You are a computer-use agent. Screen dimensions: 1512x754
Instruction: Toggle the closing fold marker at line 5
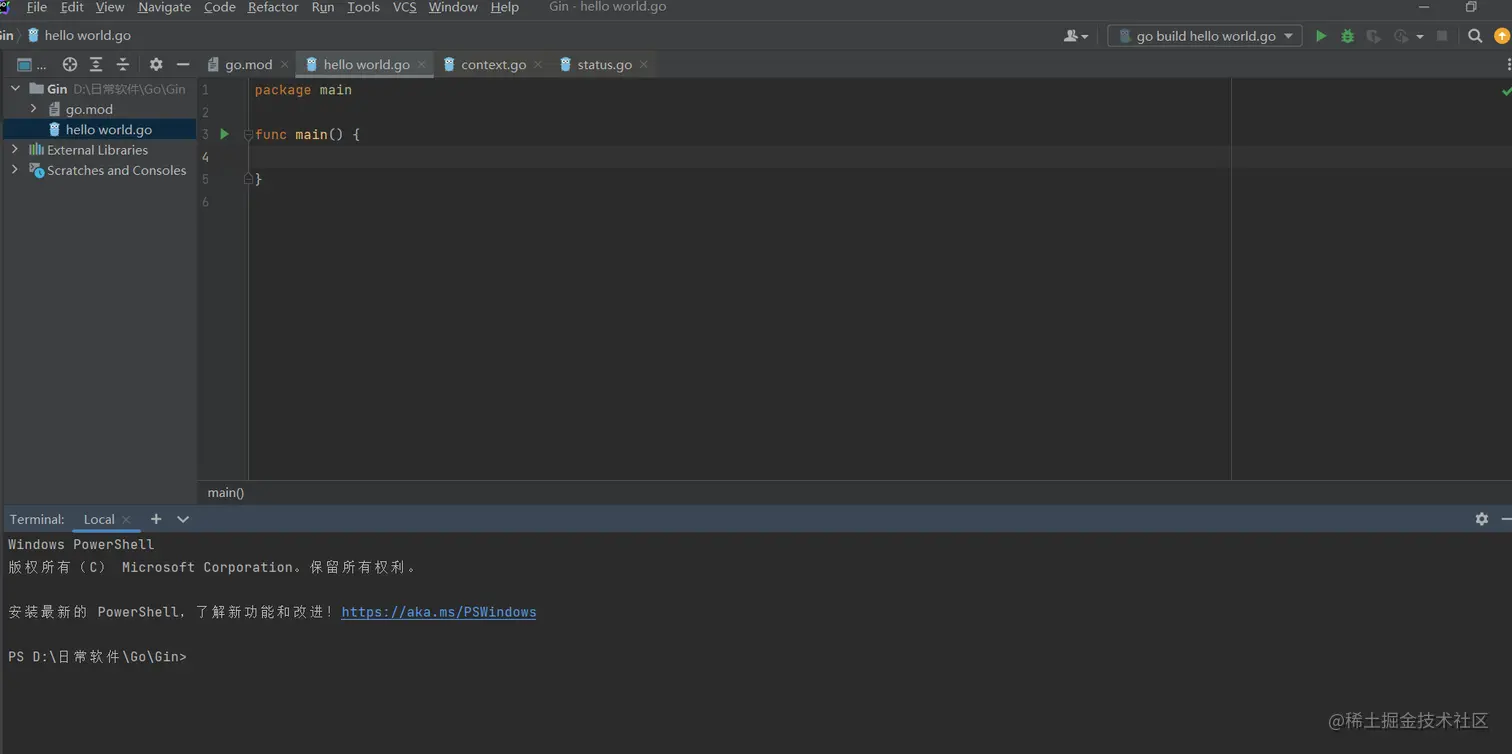point(248,179)
